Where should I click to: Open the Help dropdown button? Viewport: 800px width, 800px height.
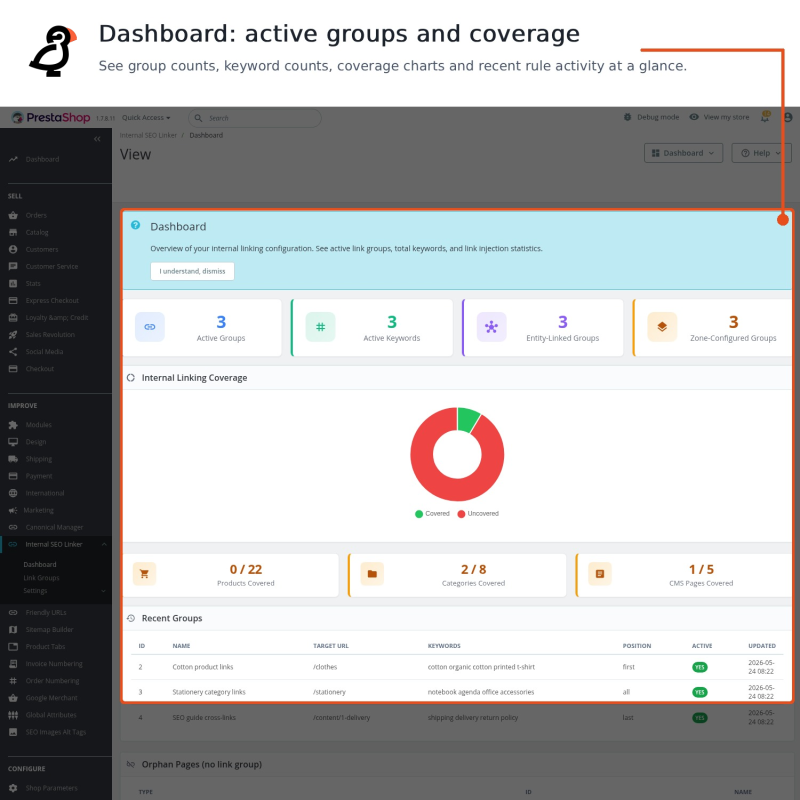click(761, 153)
